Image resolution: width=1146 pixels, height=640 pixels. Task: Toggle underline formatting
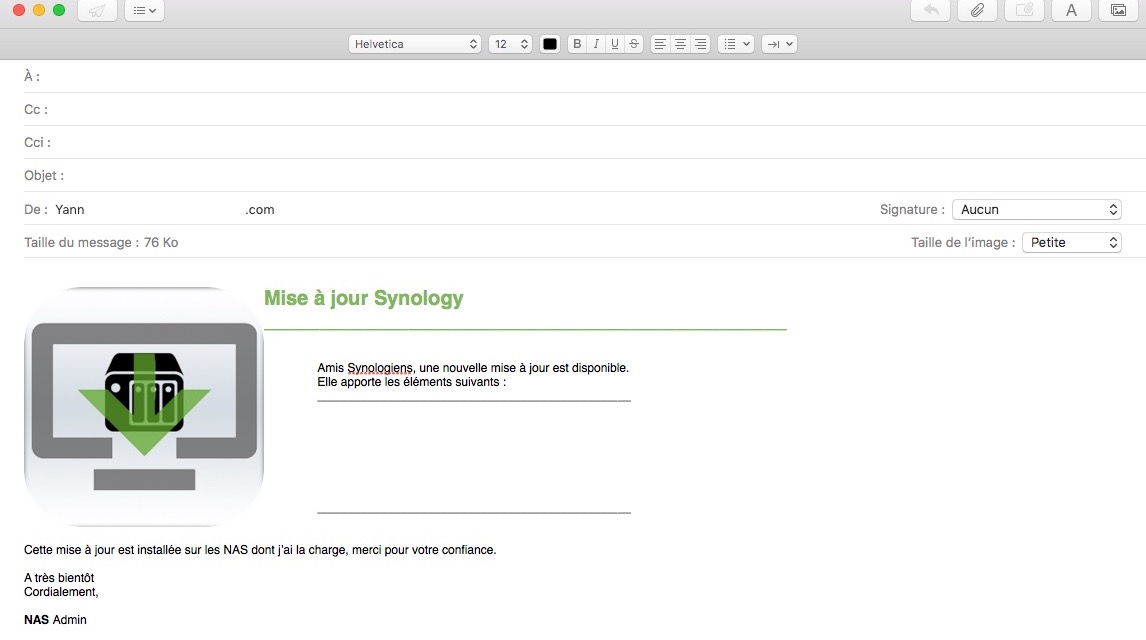pos(615,44)
